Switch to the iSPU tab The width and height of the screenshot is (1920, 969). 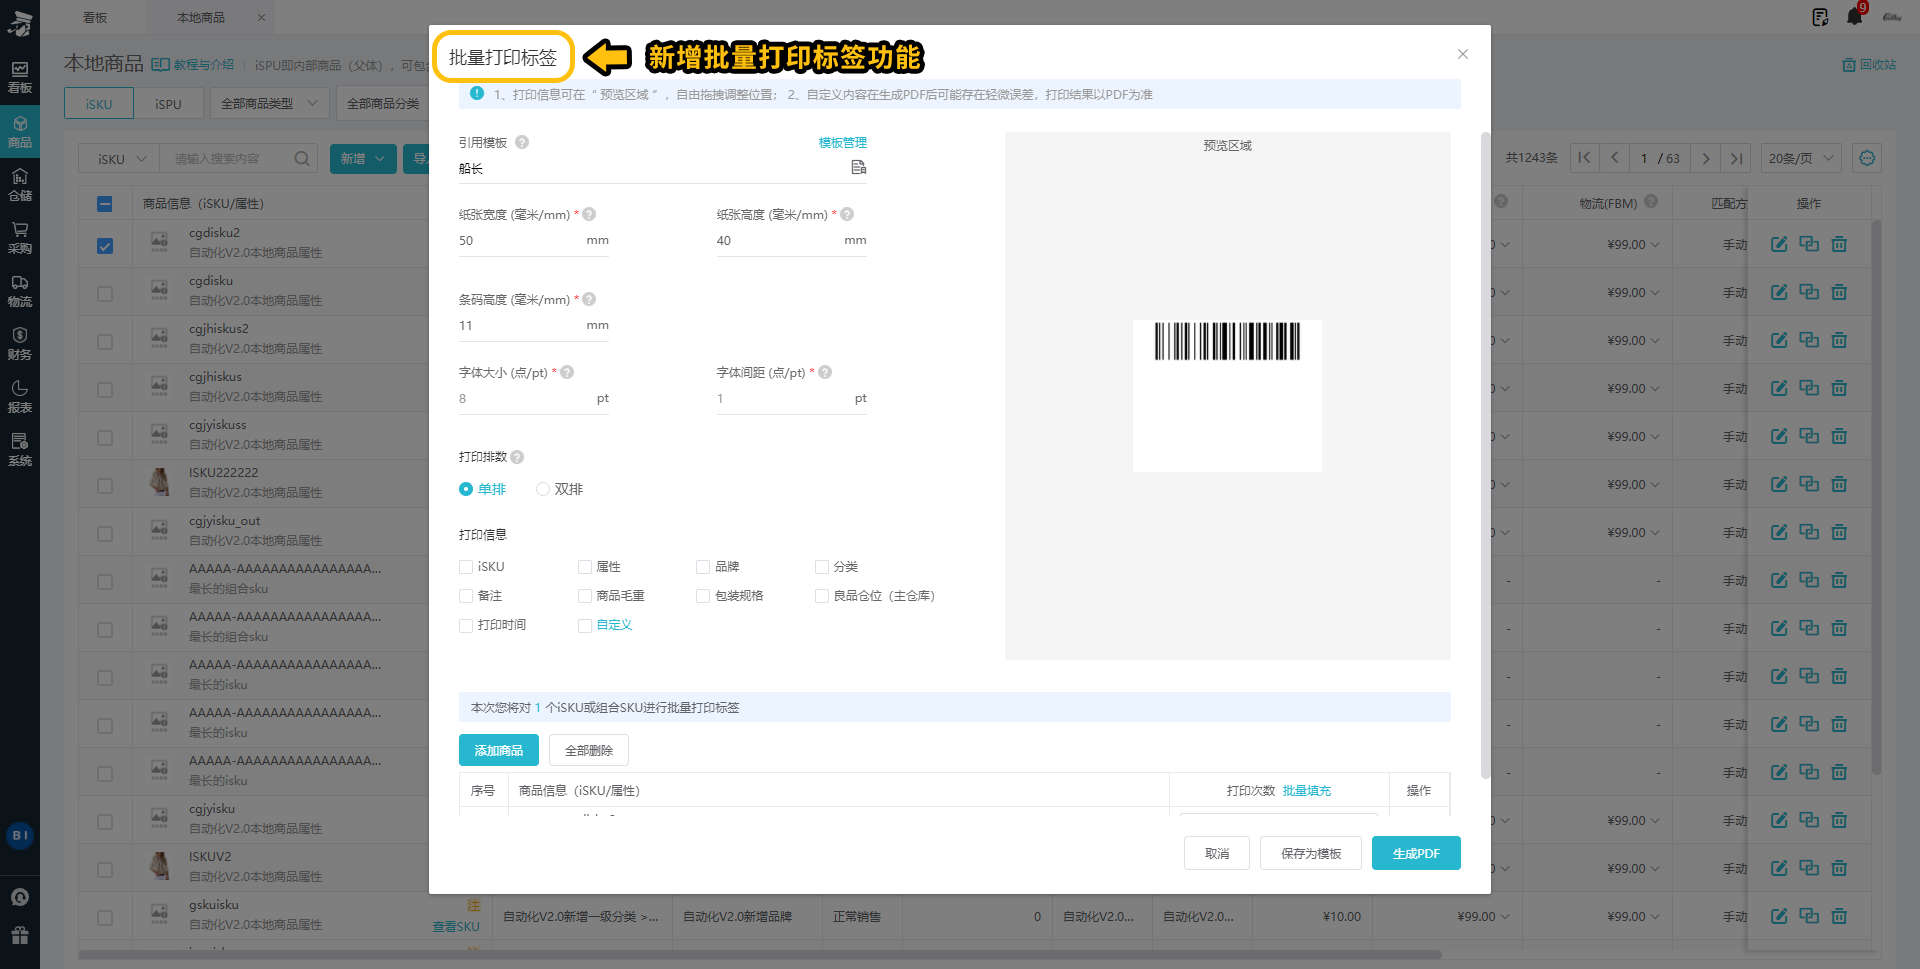(168, 103)
